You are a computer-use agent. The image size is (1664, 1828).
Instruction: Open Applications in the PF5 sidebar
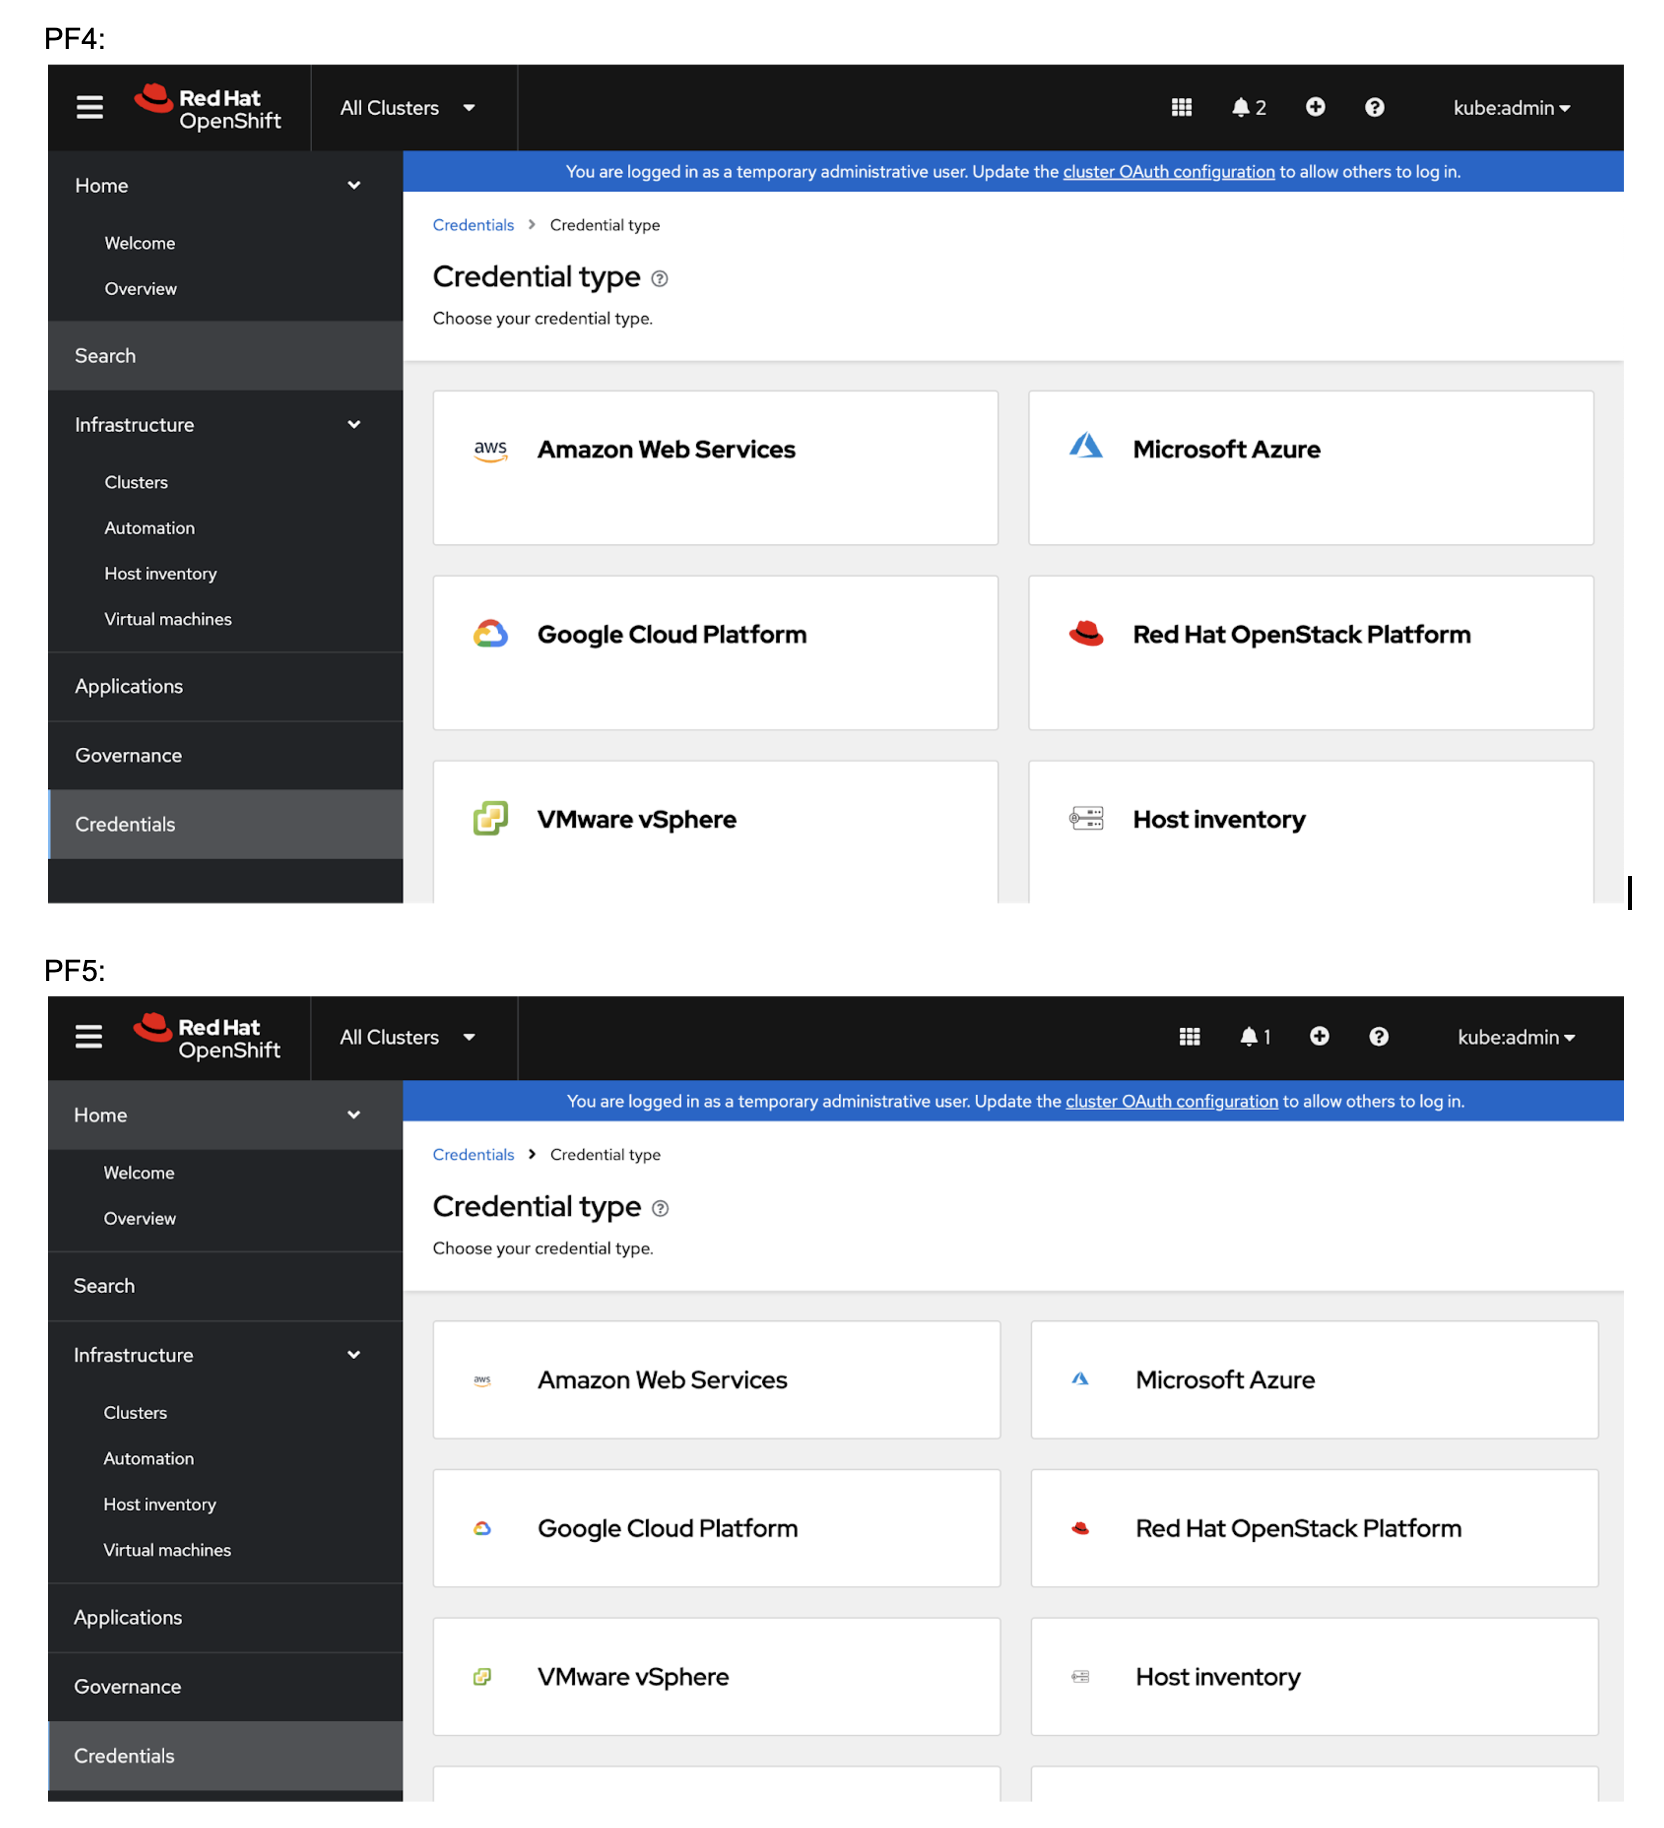tap(226, 1618)
